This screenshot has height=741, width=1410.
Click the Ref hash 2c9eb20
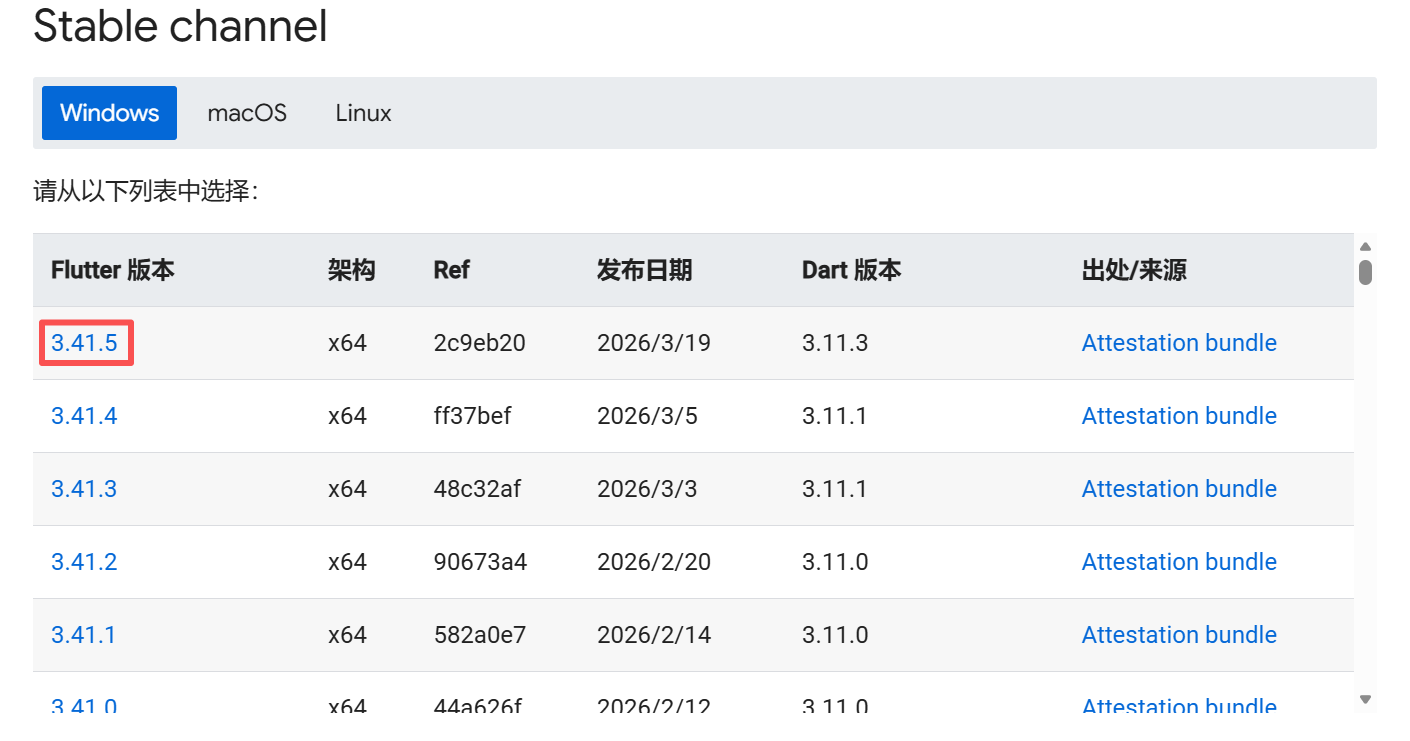(480, 343)
